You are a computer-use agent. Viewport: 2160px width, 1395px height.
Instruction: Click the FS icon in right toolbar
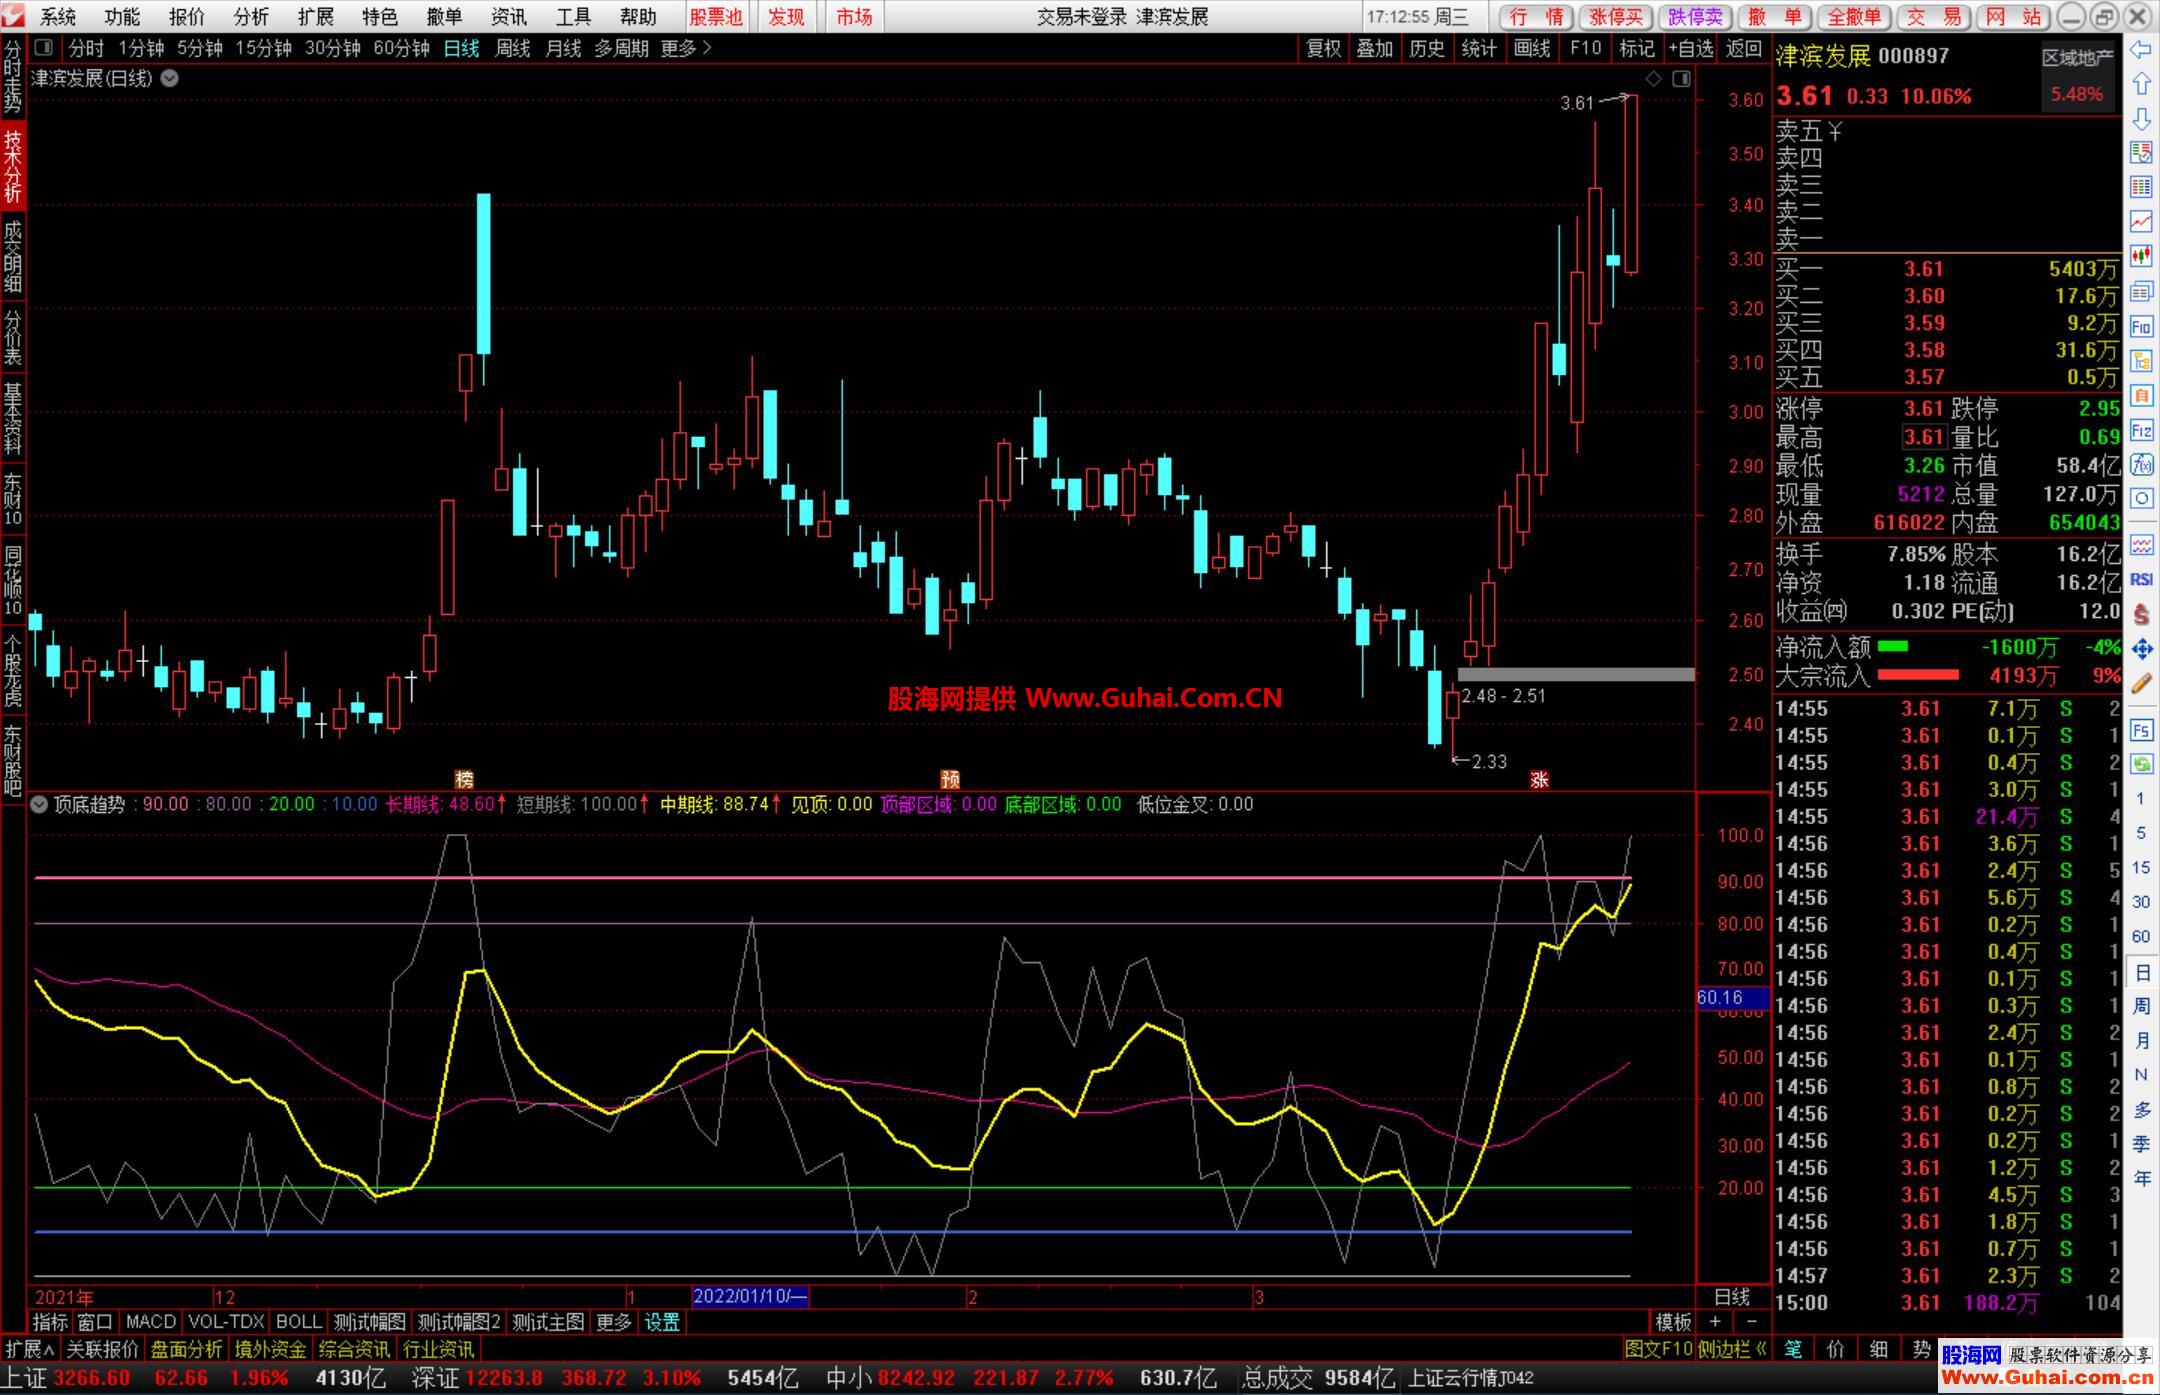(x=2141, y=730)
